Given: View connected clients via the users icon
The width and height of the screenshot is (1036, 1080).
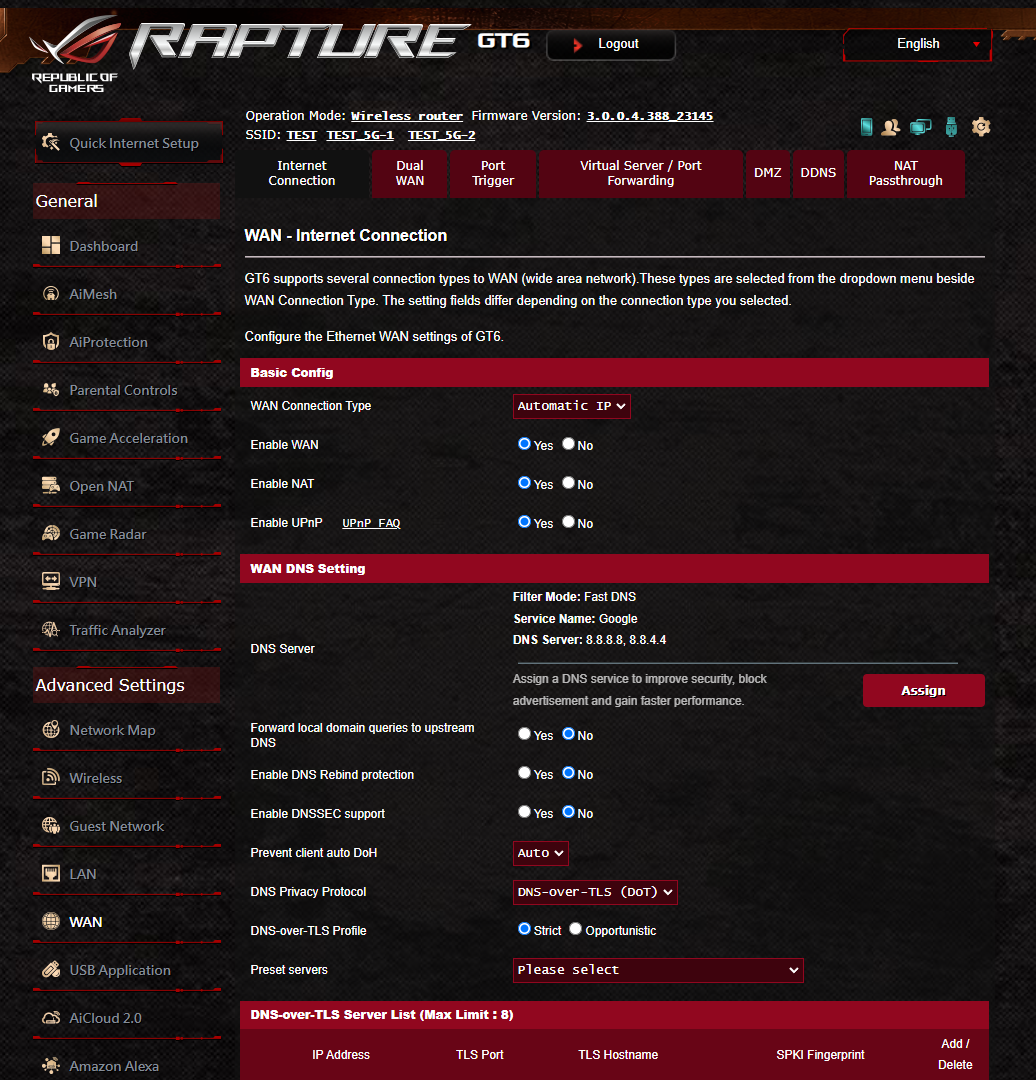Looking at the screenshot, I should (890, 127).
